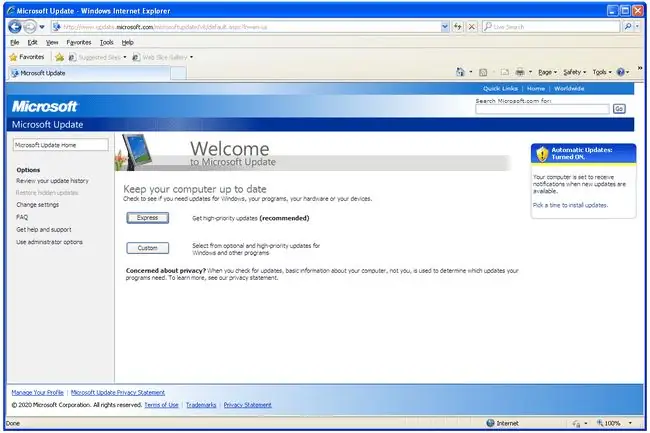Click the Home page icon in command bar

[460, 72]
